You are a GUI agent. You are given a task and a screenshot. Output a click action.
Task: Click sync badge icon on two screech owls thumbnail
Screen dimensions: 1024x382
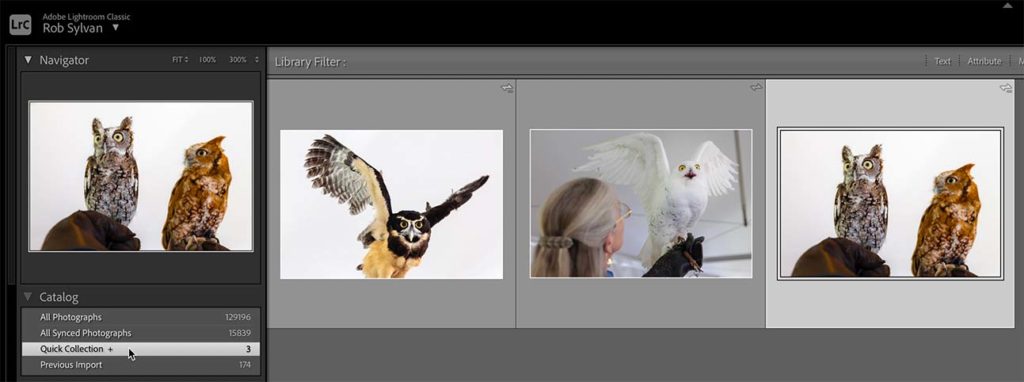pyautogui.click(x=1006, y=88)
